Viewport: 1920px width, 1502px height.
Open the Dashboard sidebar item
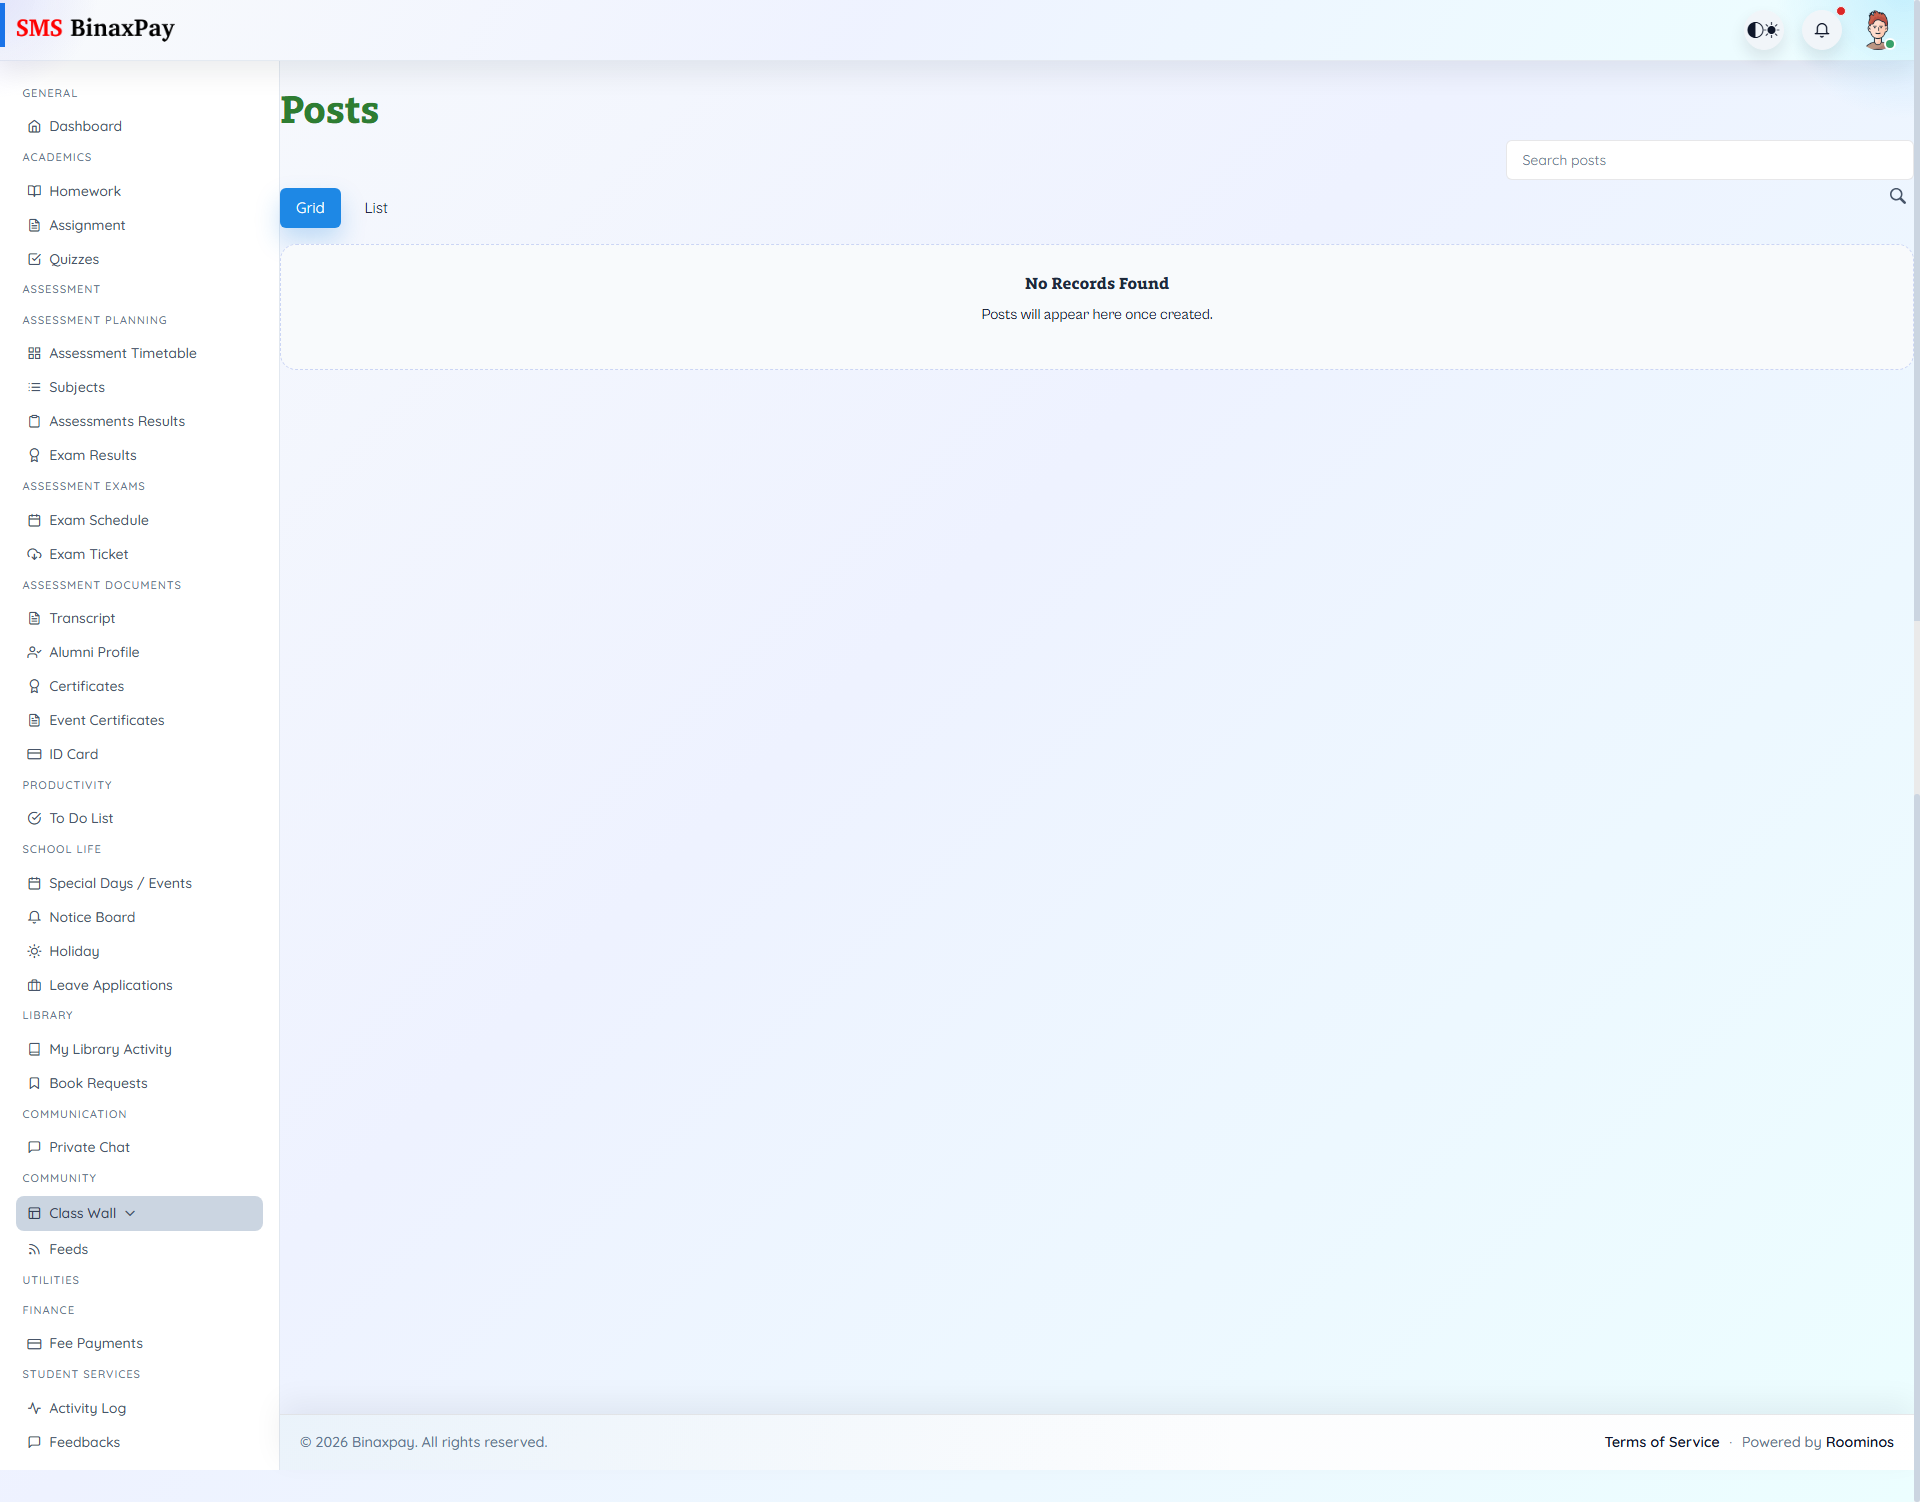point(85,126)
